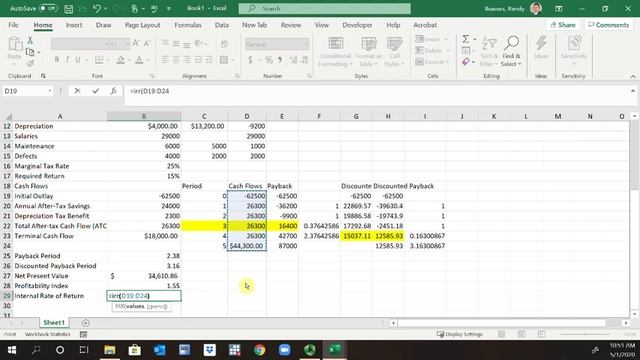Click the vertical scrollbar down arrow
Screen dimensions: 640x360
[634, 314]
